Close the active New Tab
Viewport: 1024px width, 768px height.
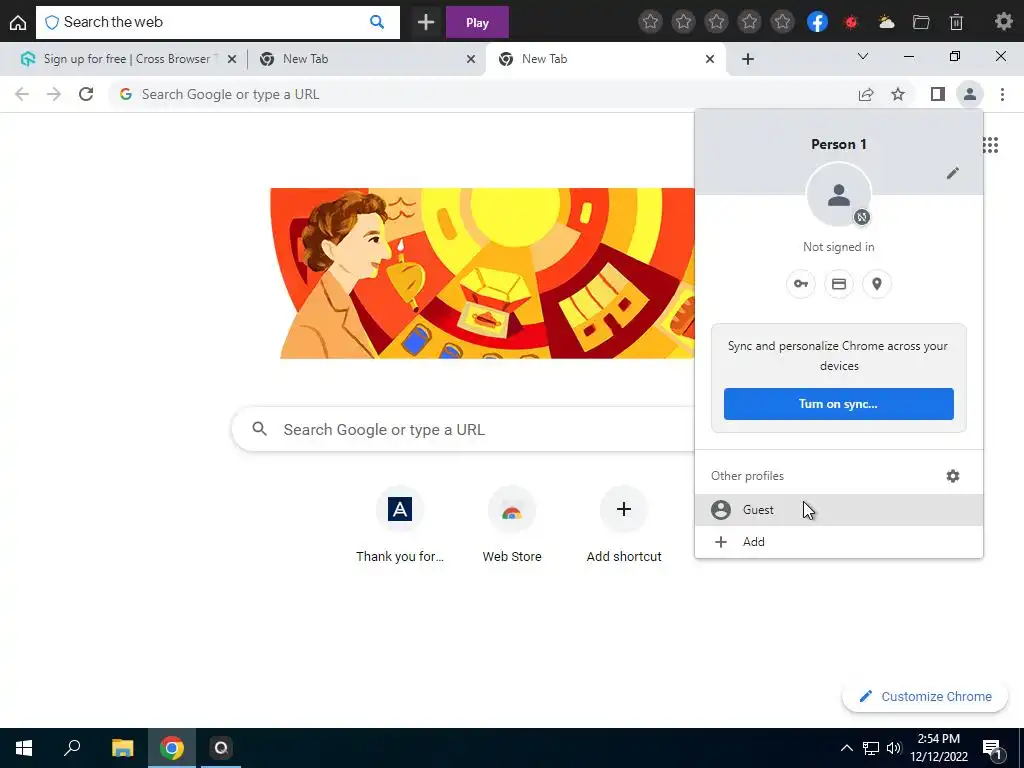click(x=710, y=59)
